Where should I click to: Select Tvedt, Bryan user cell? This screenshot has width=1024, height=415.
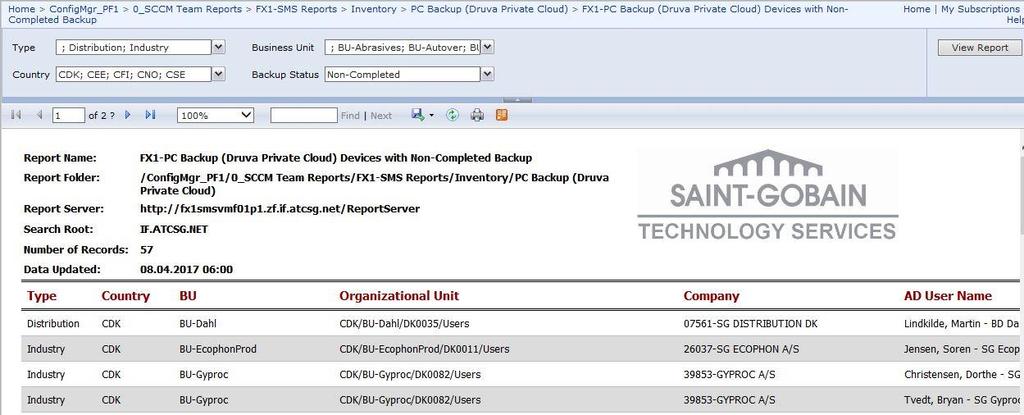[962, 400]
